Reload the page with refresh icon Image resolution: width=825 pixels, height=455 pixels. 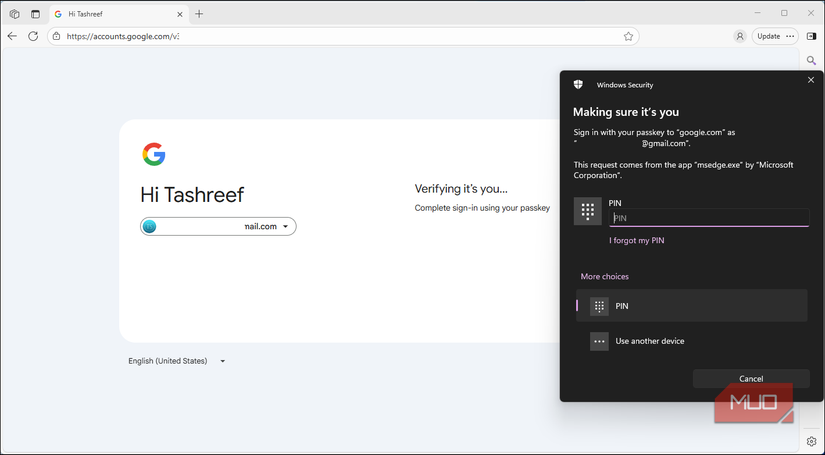click(33, 36)
